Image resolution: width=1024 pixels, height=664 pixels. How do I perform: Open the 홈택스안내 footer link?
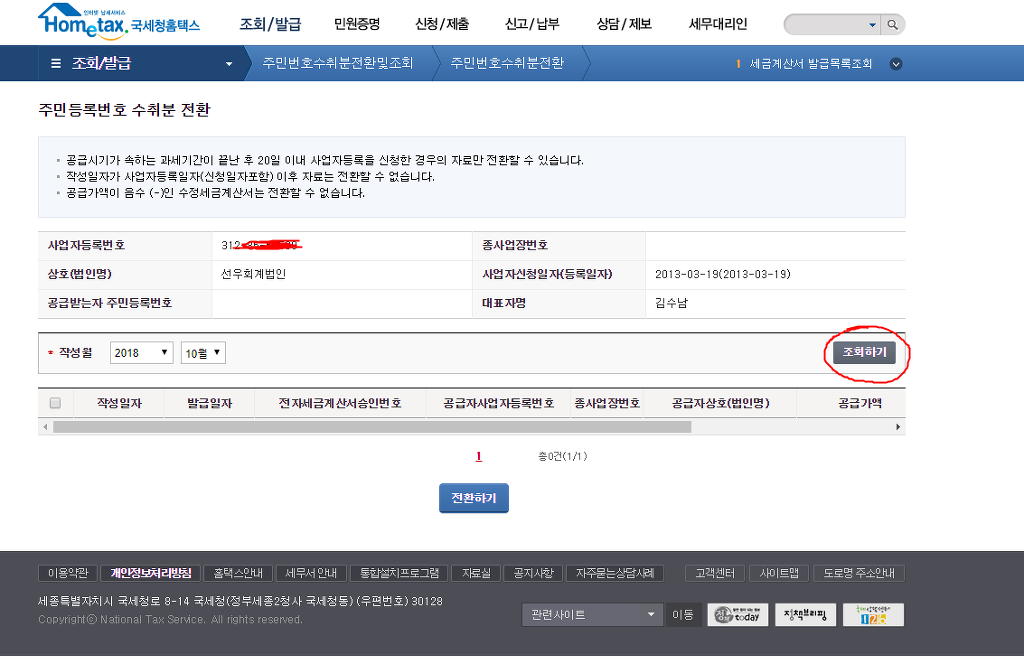(238, 573)
